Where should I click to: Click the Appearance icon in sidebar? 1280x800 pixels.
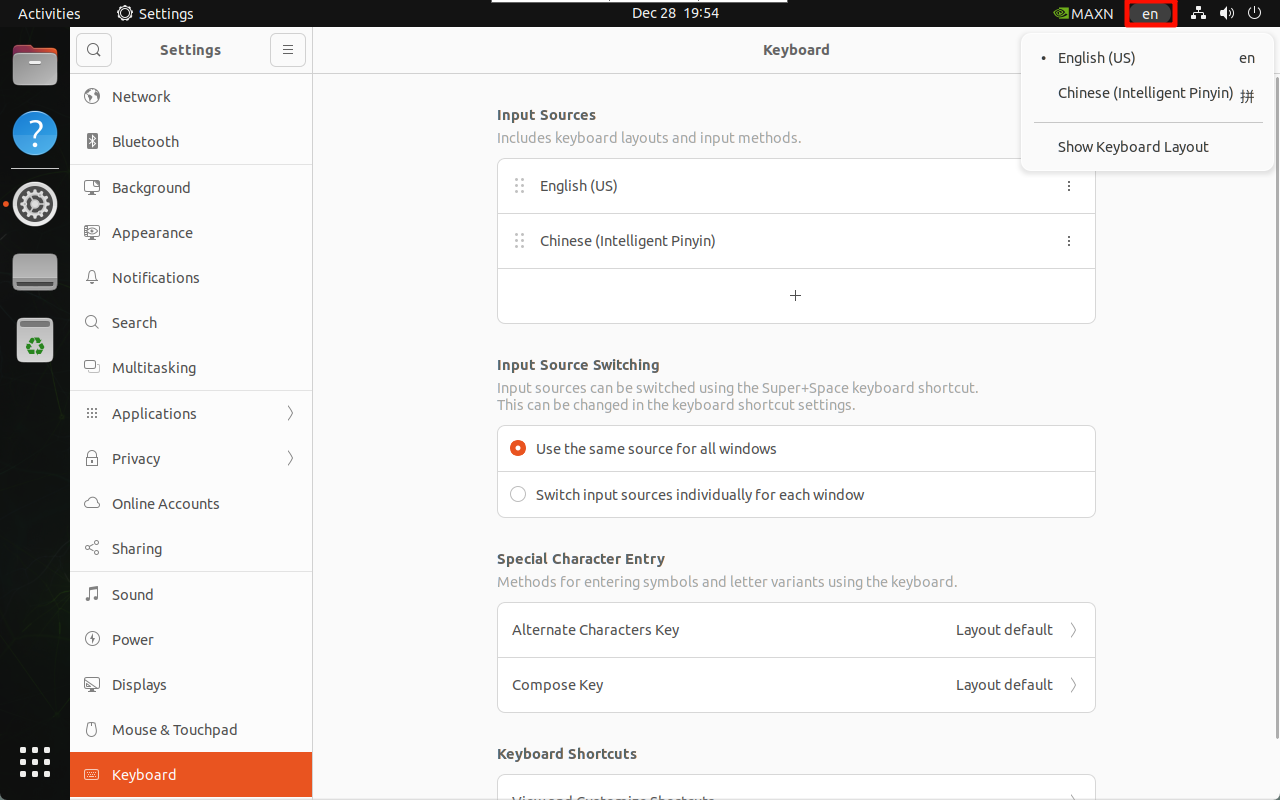(x=92, y=232)
